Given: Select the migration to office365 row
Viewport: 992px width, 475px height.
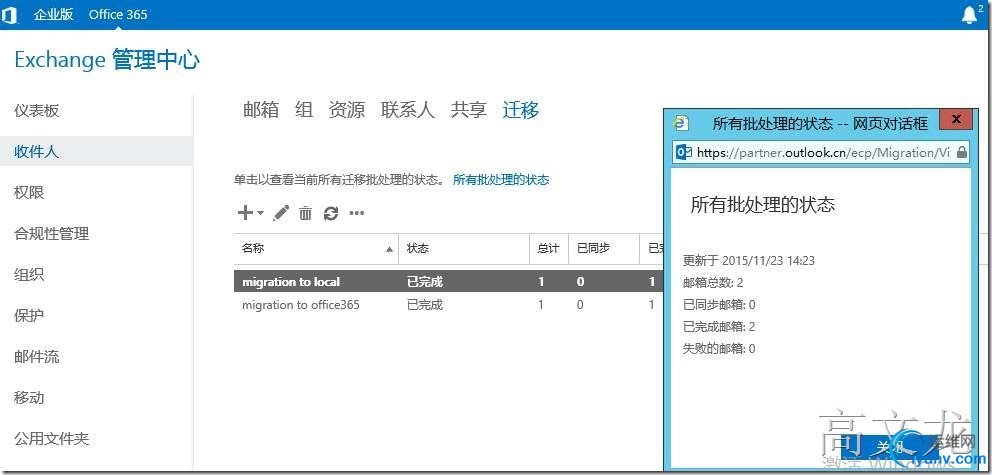Looking at the screenshot, I should [448, 305].
